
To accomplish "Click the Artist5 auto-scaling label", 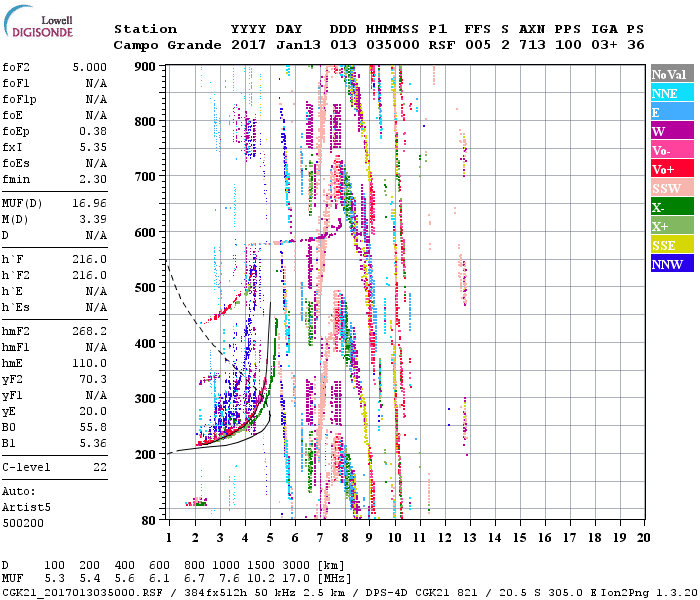I will [25, 507].
